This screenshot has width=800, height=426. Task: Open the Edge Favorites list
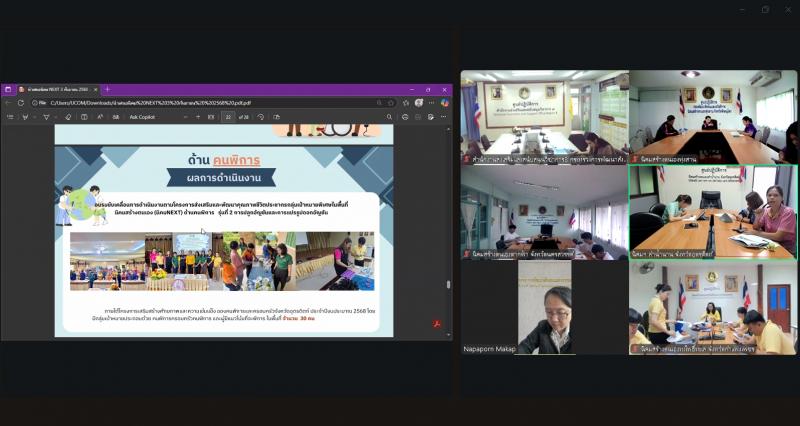click(406, 103)
